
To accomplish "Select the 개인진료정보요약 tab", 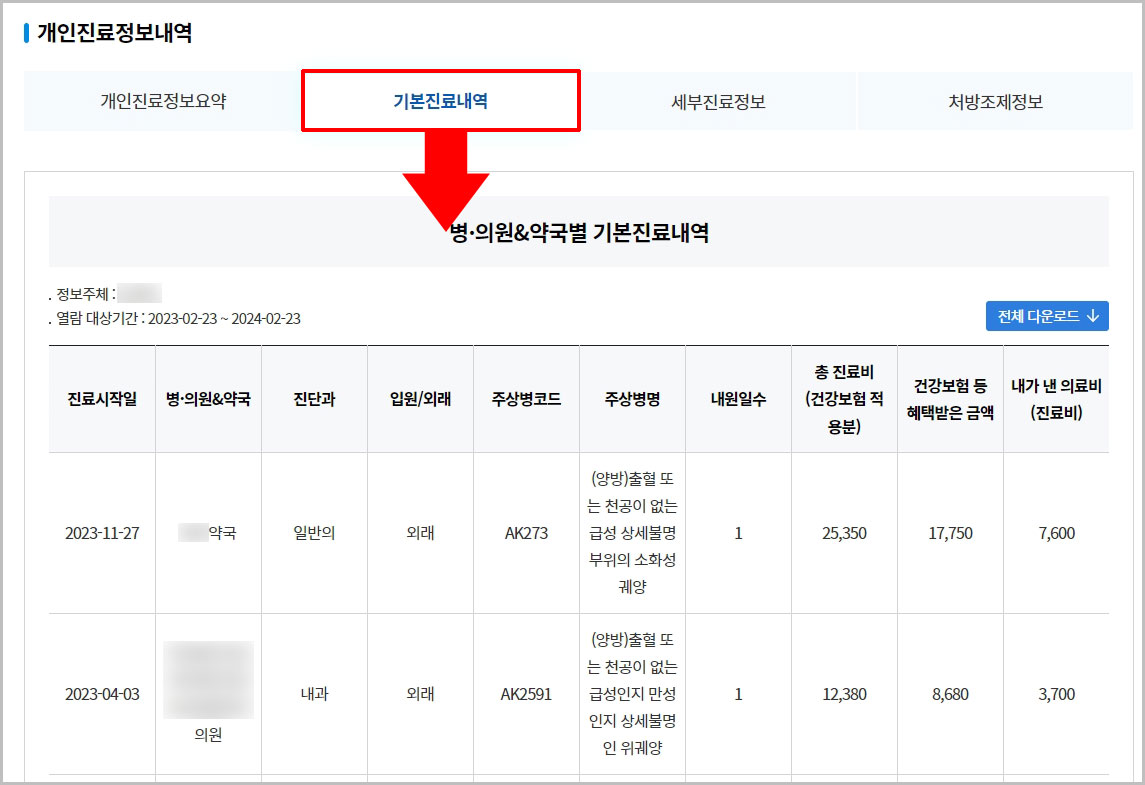I will (x=160, y=101).
